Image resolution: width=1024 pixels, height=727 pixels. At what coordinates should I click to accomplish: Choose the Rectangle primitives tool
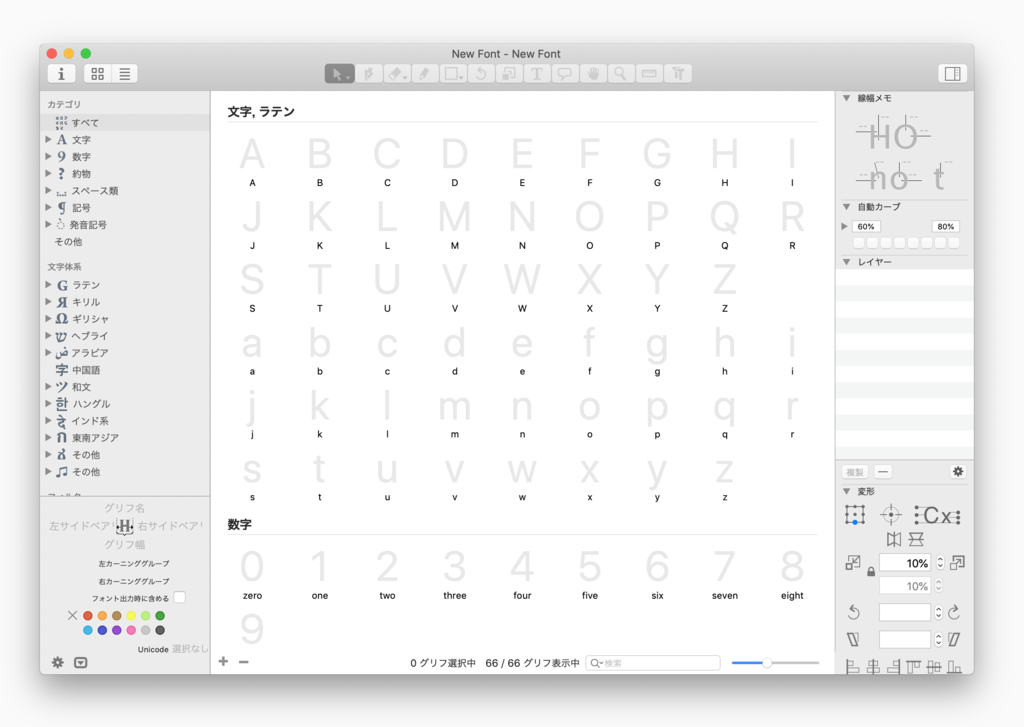453,74
